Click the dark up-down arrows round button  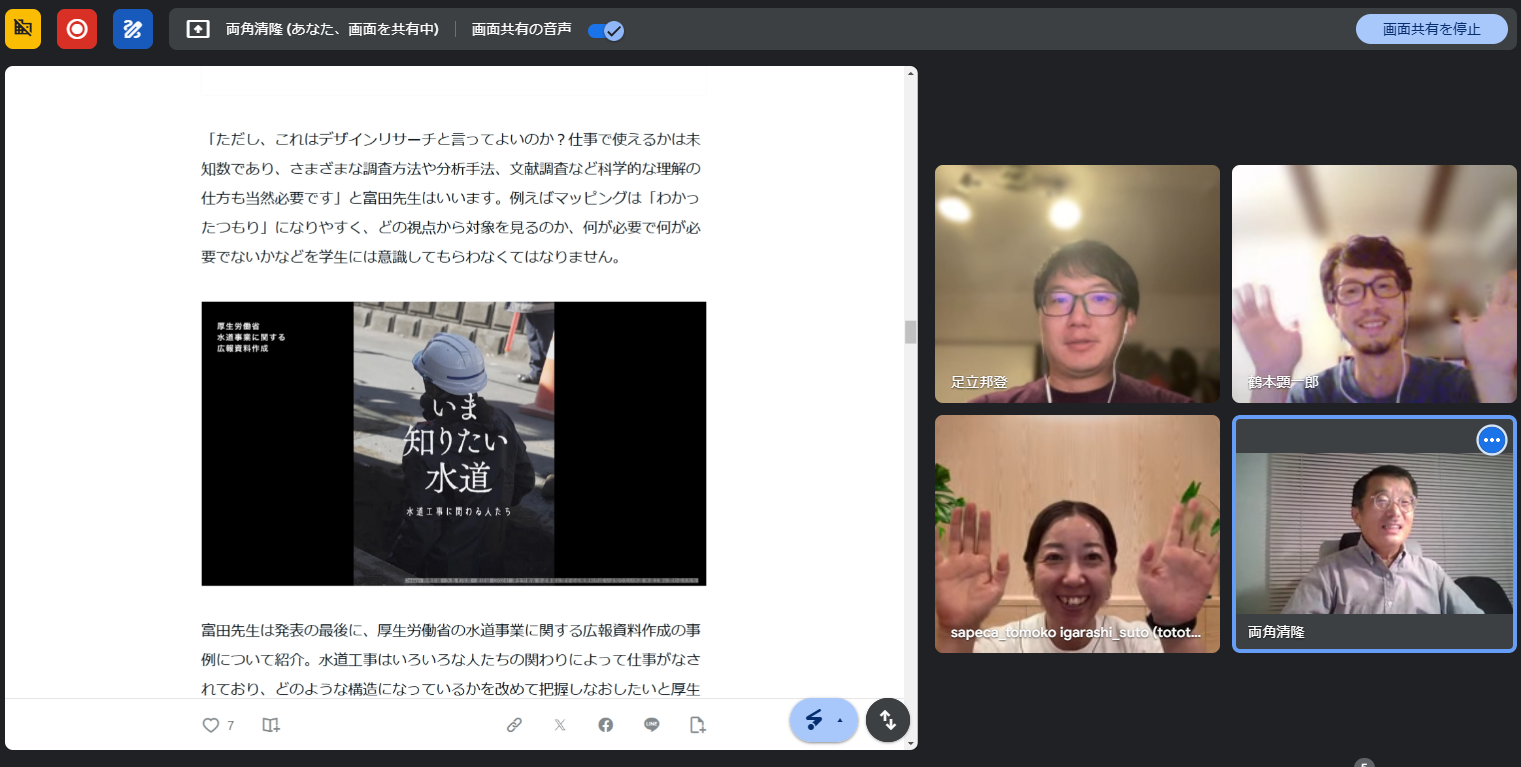click(887, 720)
